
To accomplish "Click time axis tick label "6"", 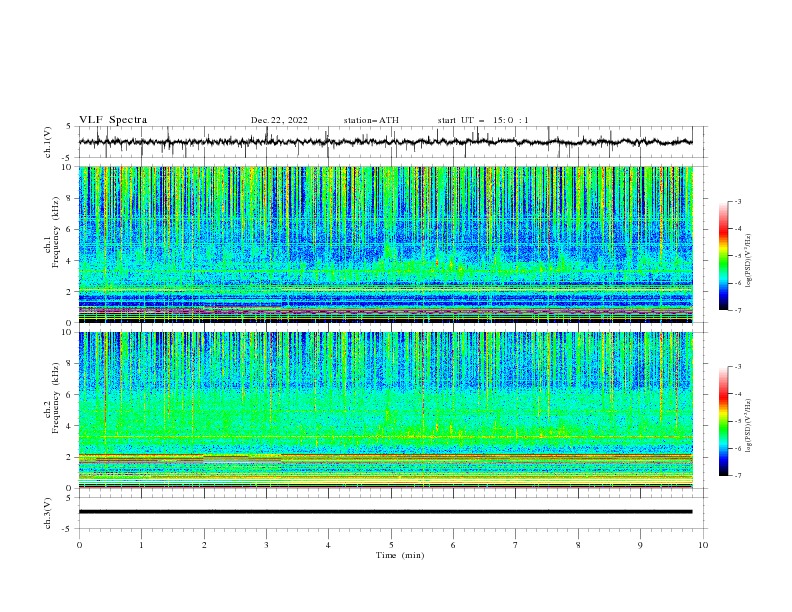I will pyautogui.click(x=453, y=545).
